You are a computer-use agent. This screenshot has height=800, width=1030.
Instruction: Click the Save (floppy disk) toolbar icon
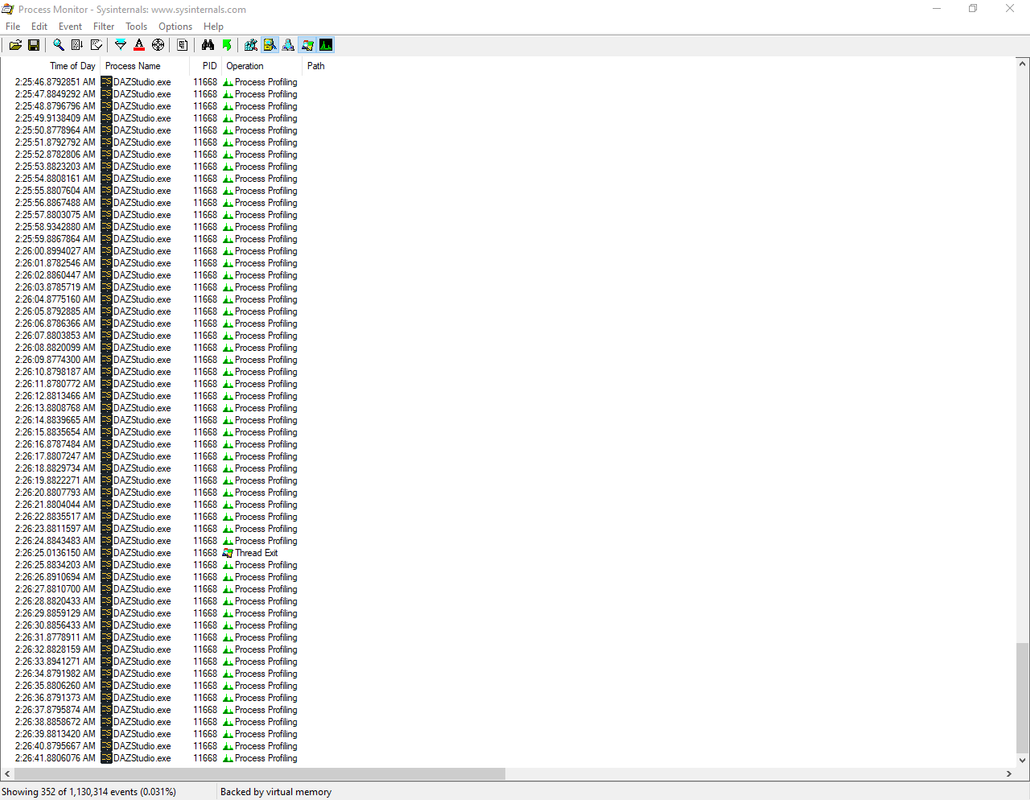(x=34, y=45)
